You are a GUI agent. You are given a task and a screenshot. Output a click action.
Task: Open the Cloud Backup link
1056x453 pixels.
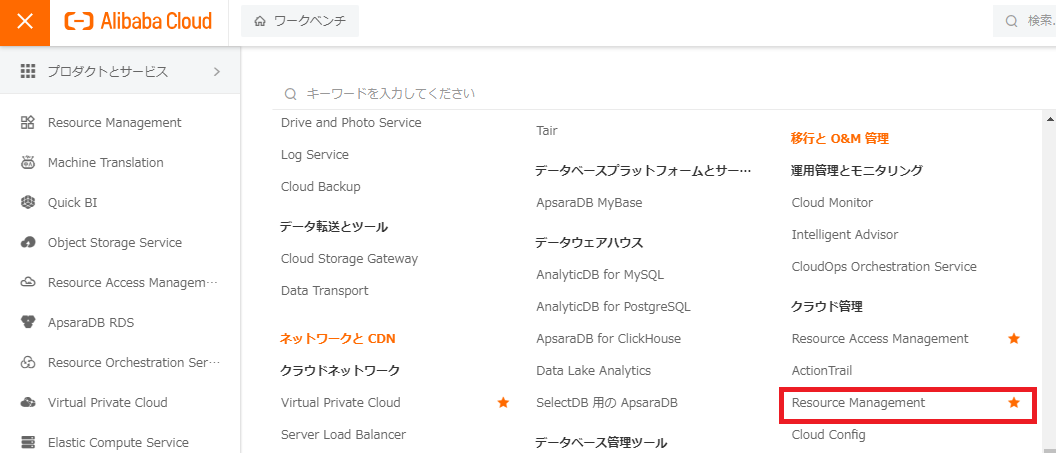click(321, 186)
